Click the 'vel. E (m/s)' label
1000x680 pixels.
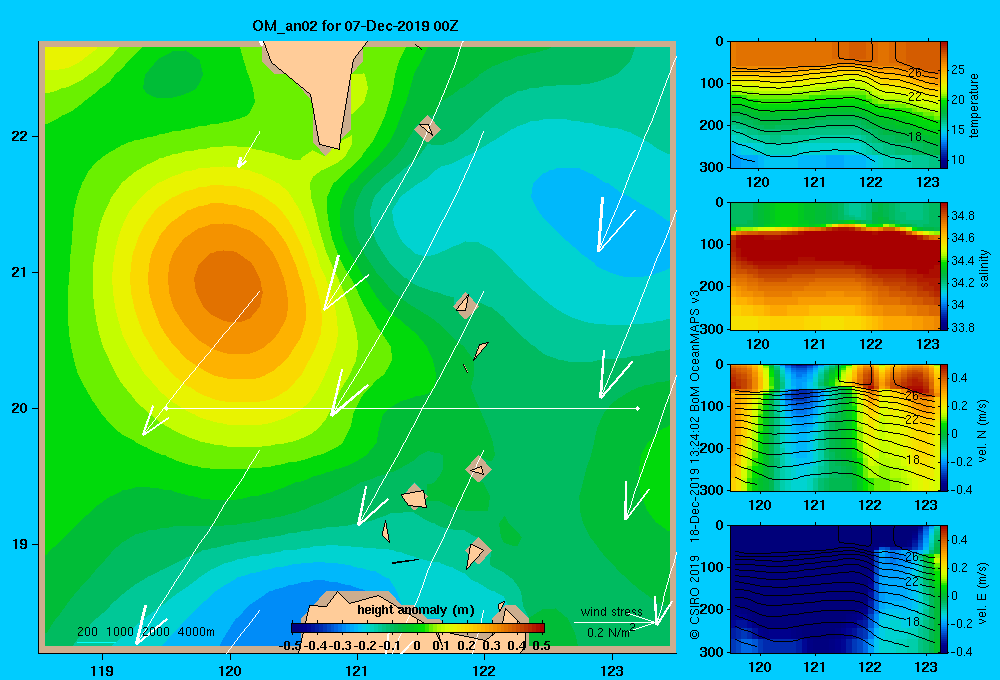coord(983,593)
